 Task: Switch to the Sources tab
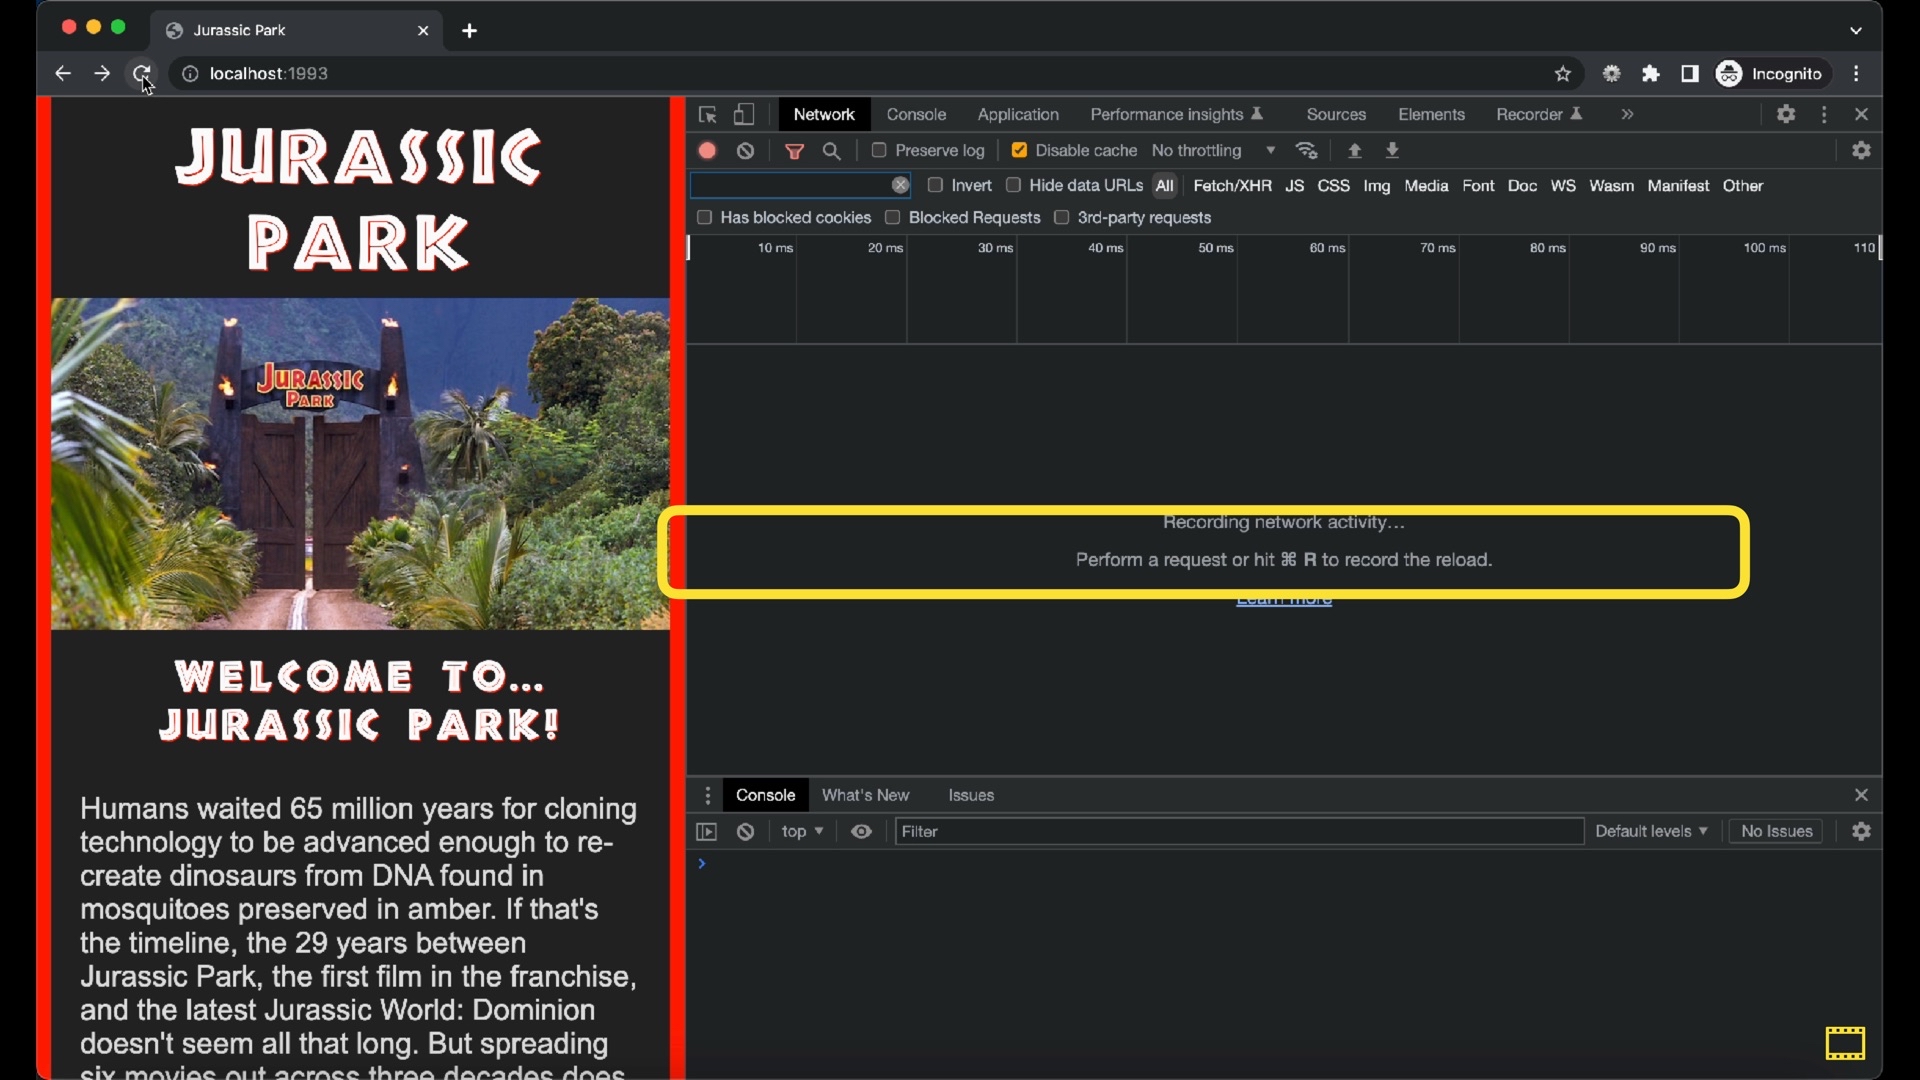coord(1336,115)
